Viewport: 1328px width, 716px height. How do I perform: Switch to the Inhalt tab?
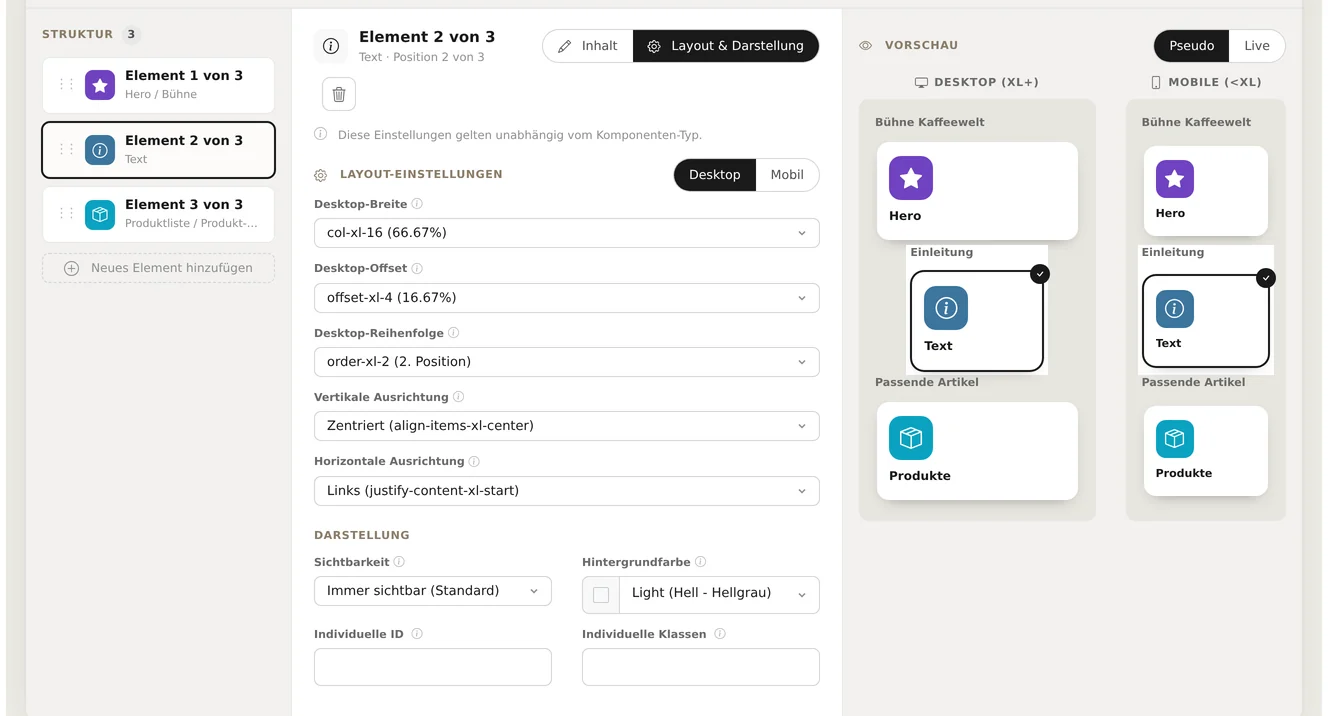point(588,46)
